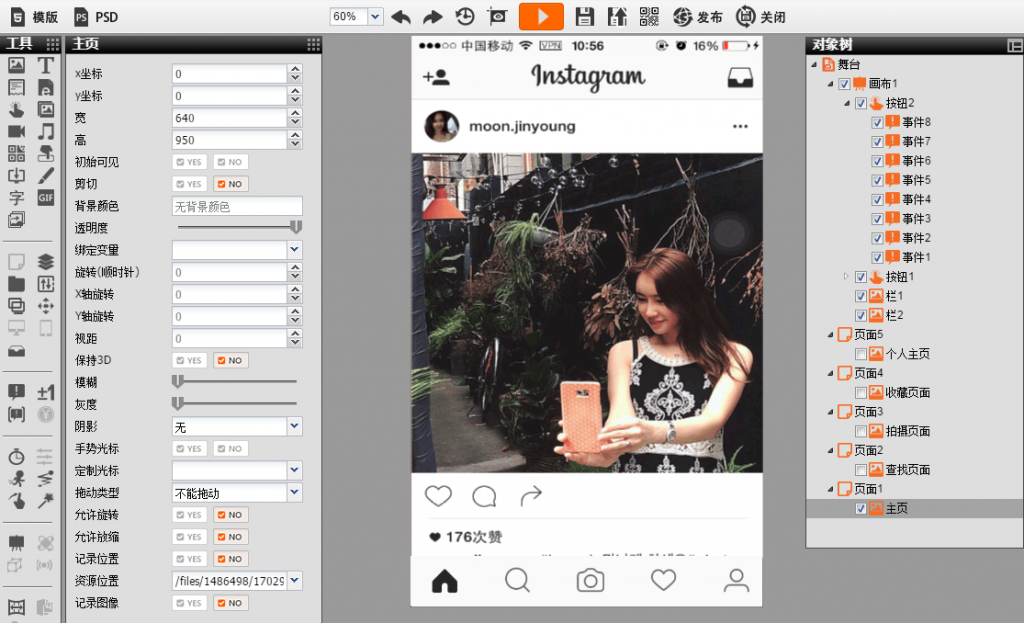Adjust the 透明度 opacity slider
This screenshot has width=1024, height=623.
click(236, 227)
